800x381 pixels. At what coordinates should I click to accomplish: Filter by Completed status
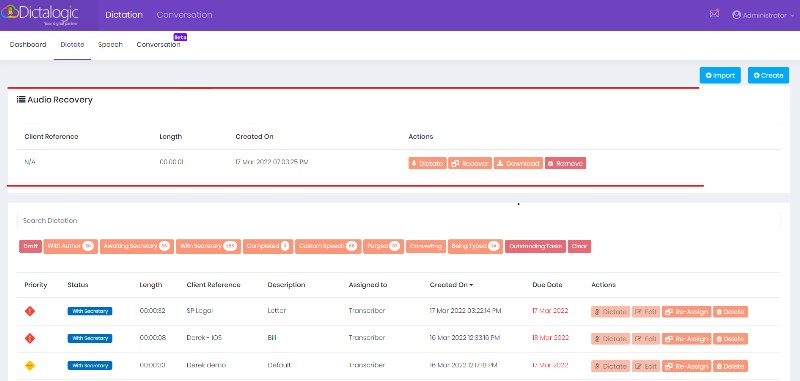268,246
